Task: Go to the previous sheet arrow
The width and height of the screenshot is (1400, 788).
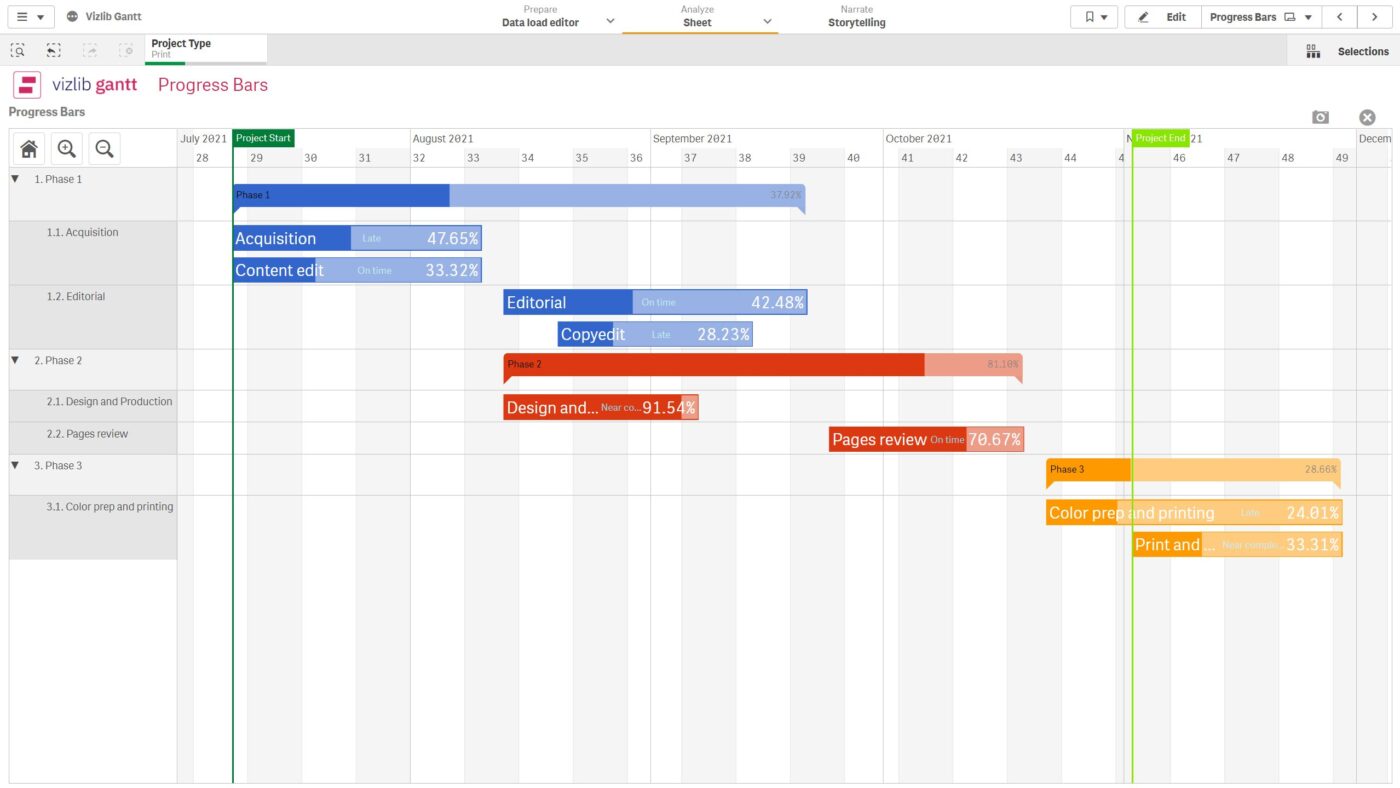Action: pos(1339,17)
